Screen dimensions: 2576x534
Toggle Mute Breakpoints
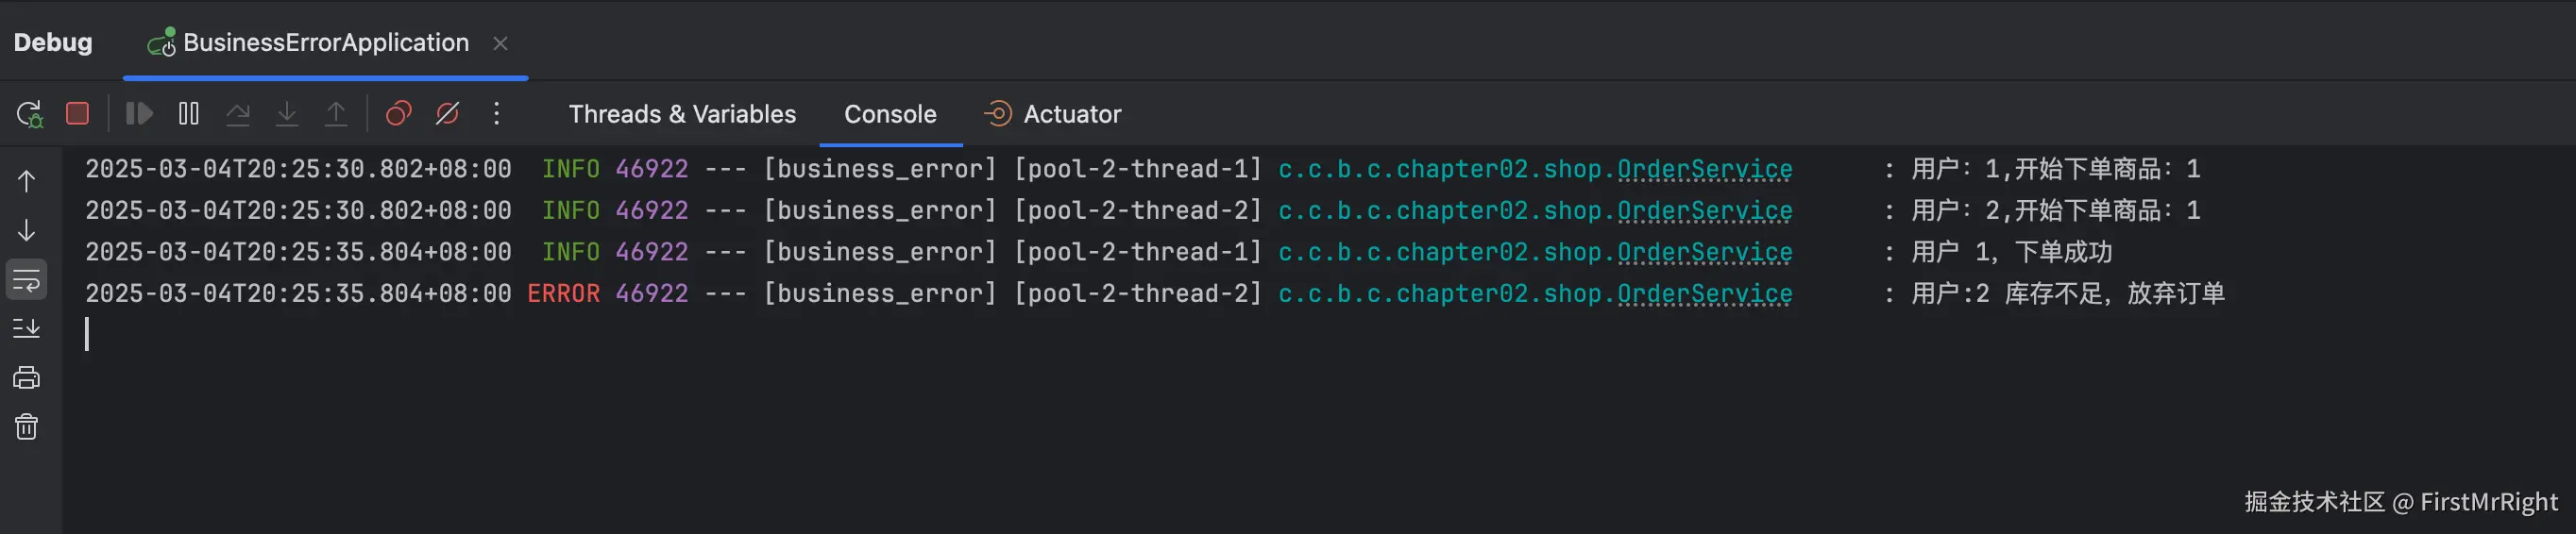[x=447, y=114]
